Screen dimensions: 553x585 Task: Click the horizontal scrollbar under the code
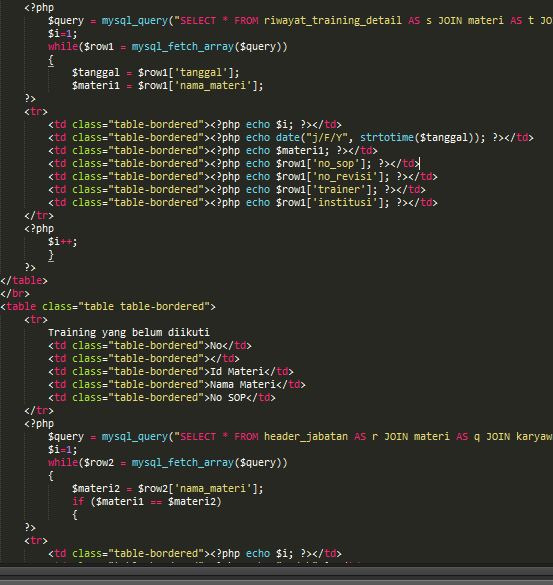(x=276, y=572)
